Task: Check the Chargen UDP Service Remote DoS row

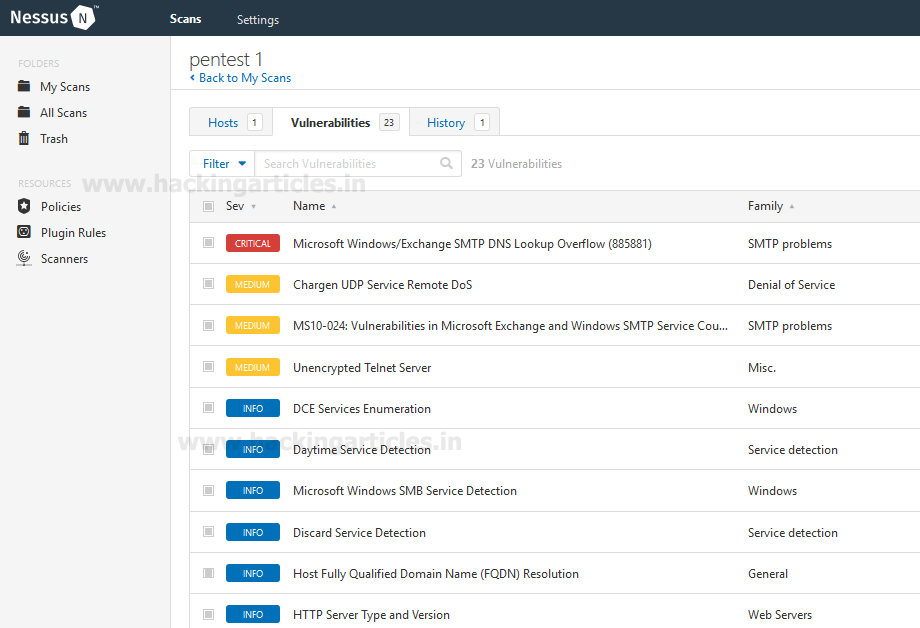Action: point(208,284)
